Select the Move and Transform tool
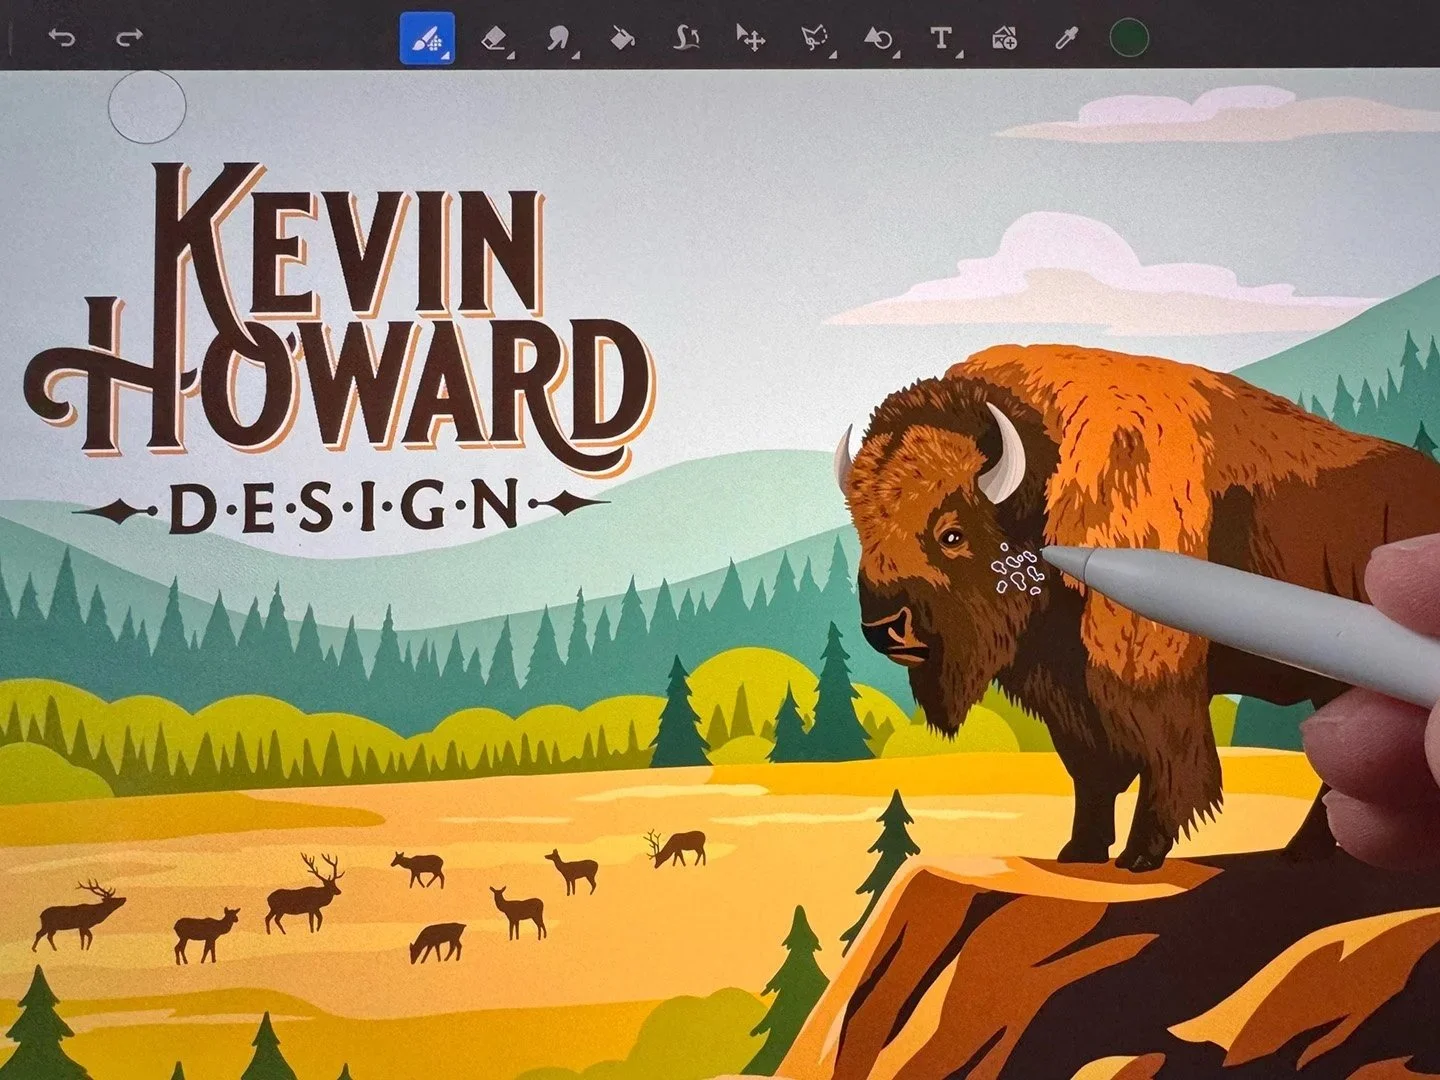The height and width of the screenshot is (1080, 1440). [x=750, y=39]
